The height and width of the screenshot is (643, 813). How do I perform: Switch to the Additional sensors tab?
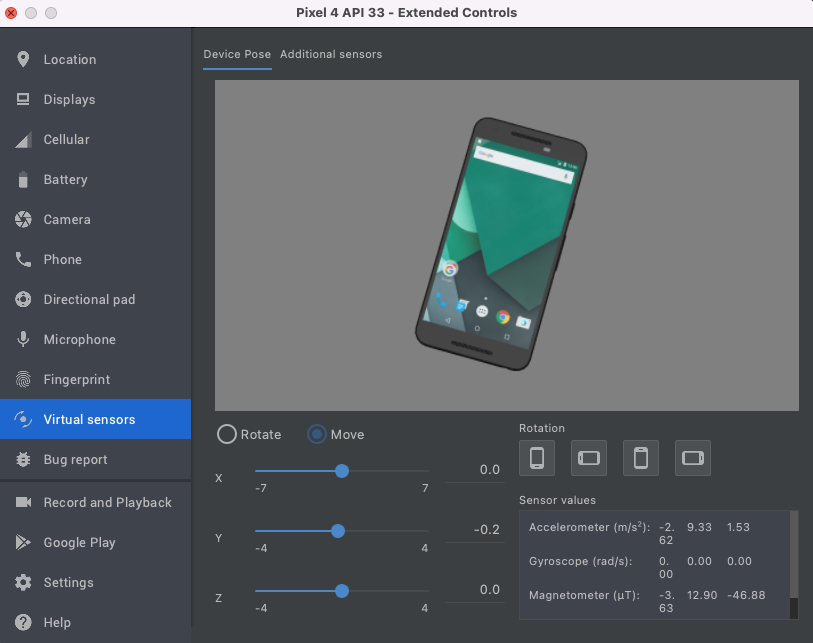(x=331, y=54)
